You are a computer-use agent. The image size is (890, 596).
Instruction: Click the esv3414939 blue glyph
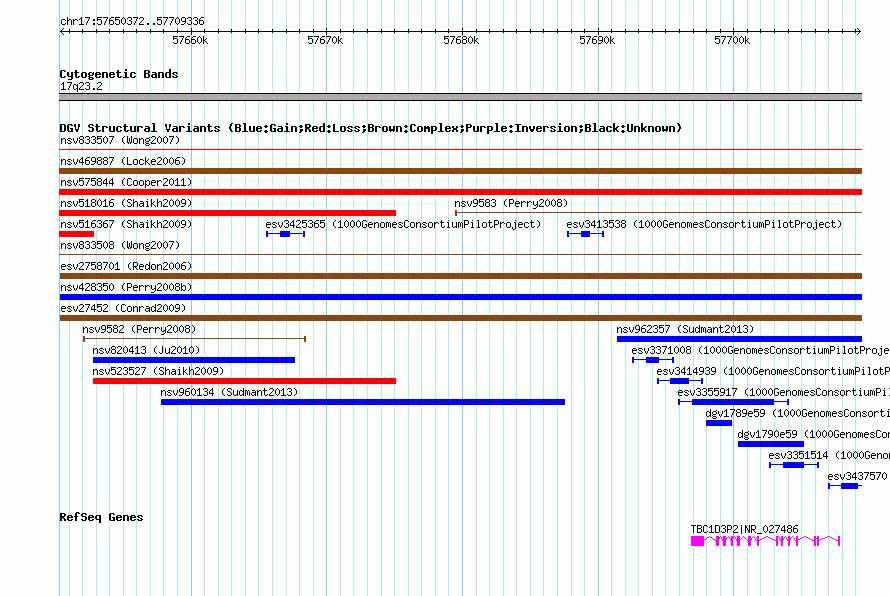pyautogui.click(x=680, y=381)
